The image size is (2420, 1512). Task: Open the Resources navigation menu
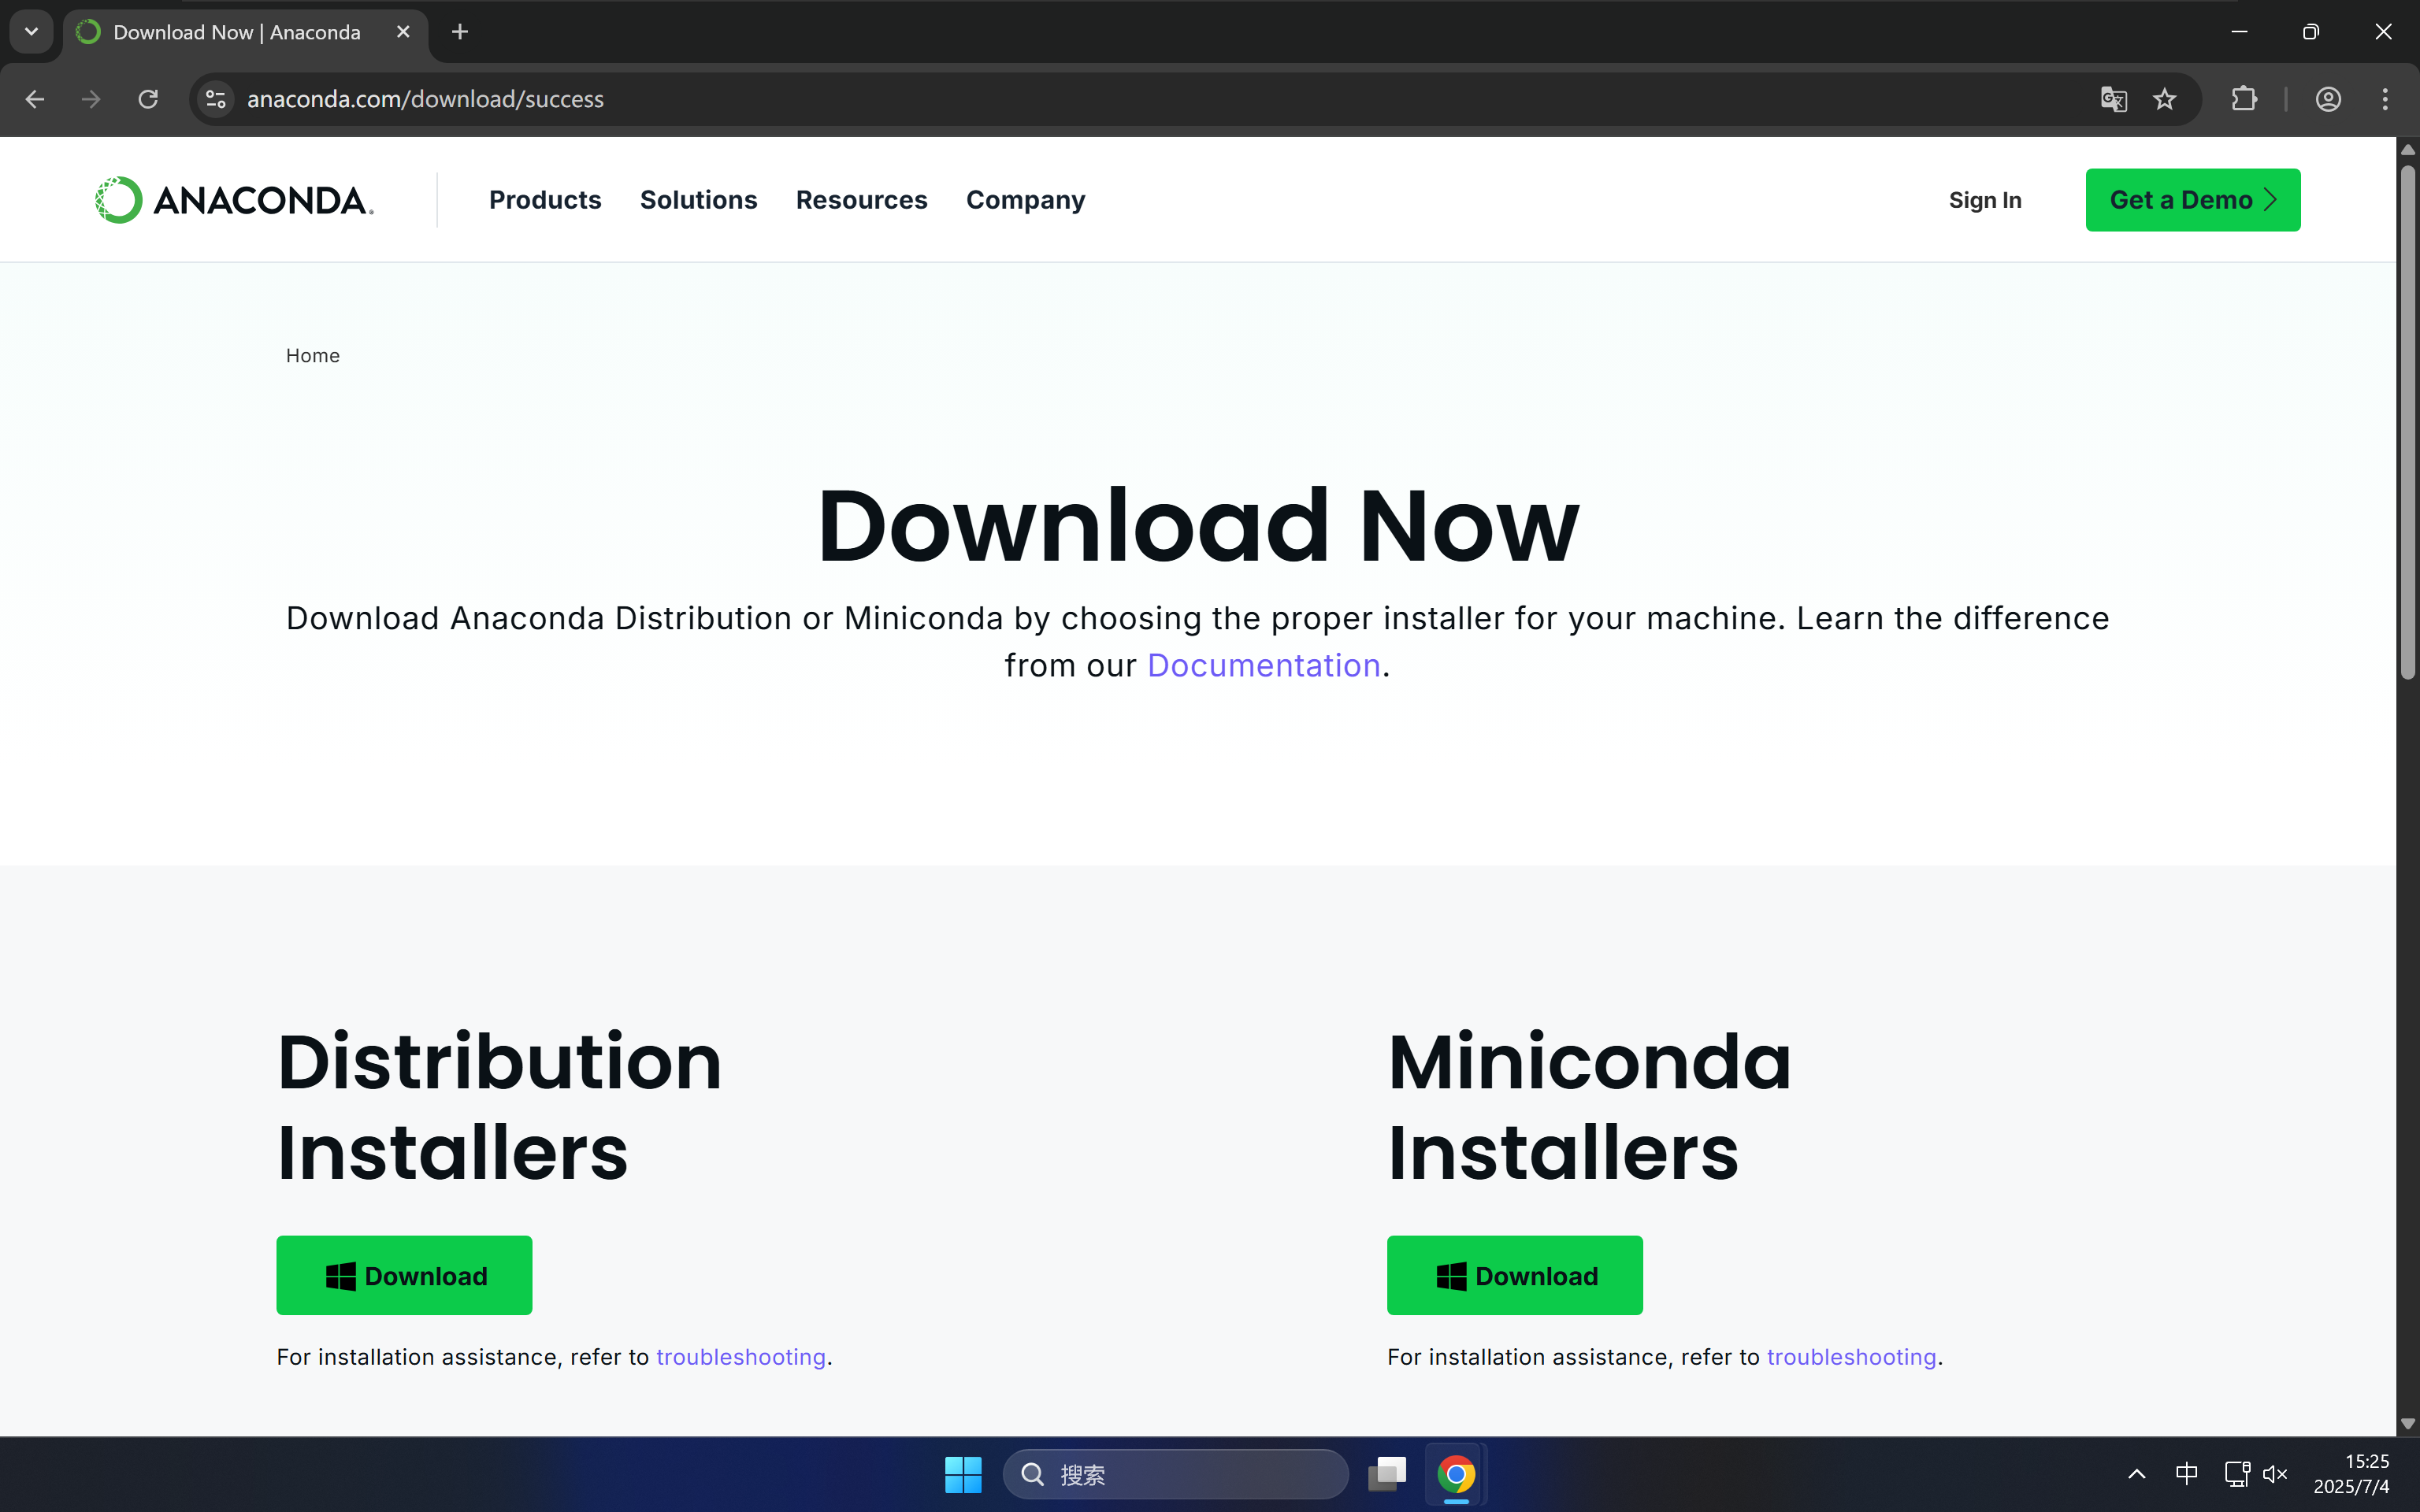click(x=861, y=200)
